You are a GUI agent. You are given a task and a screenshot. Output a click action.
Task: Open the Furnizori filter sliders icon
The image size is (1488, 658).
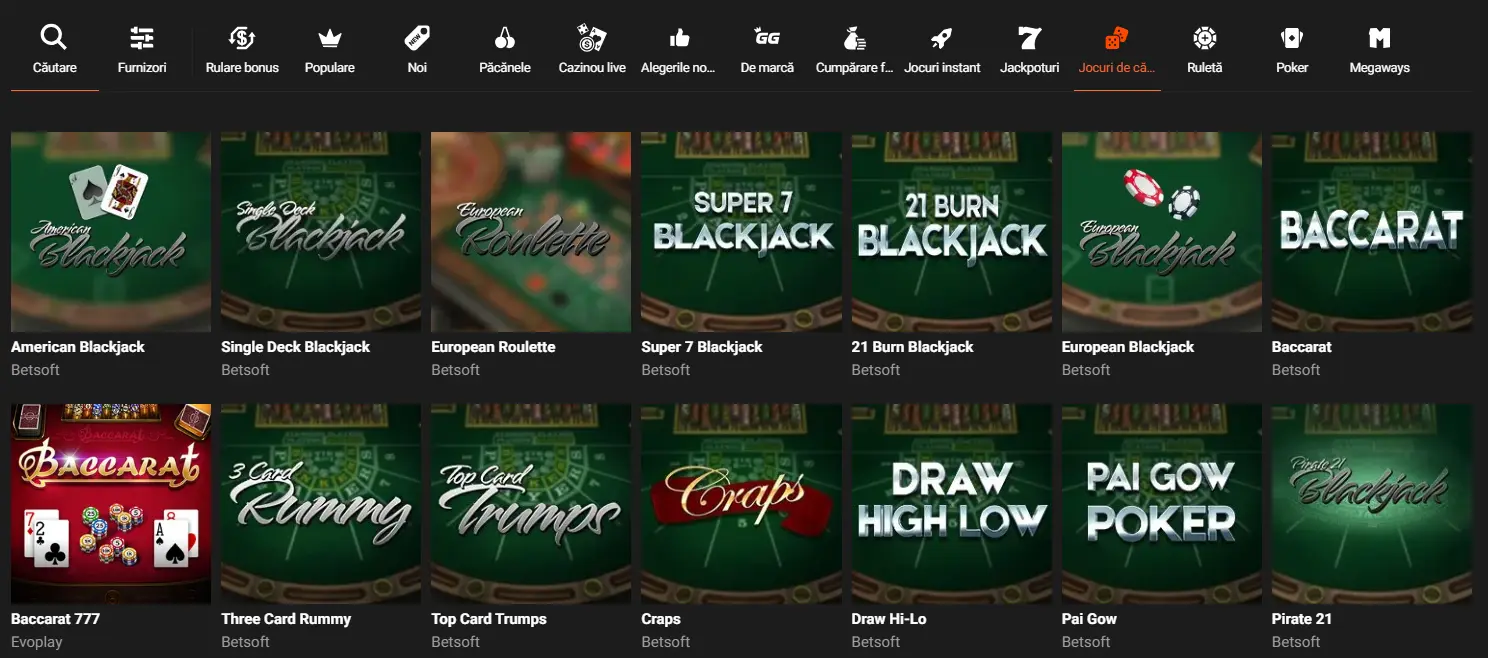click(142, 38)
